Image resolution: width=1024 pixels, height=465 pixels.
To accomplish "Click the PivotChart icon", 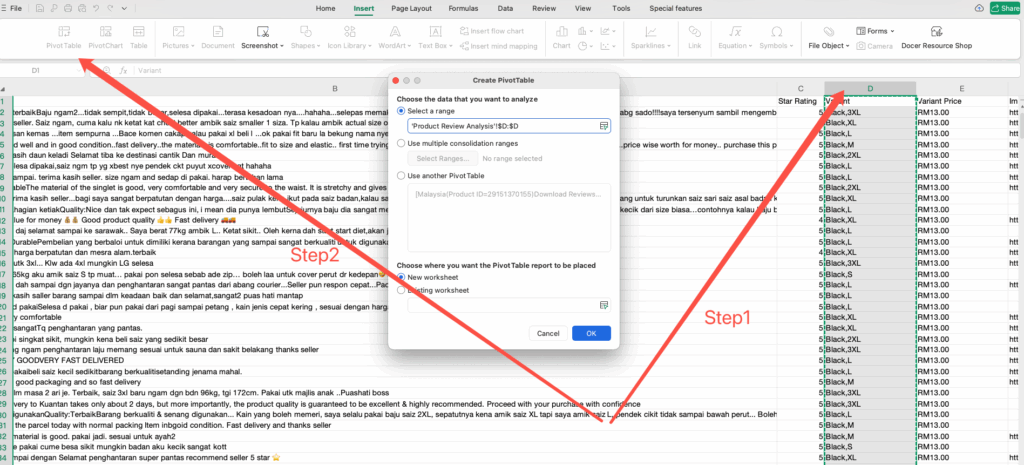I will click(105, 37).
